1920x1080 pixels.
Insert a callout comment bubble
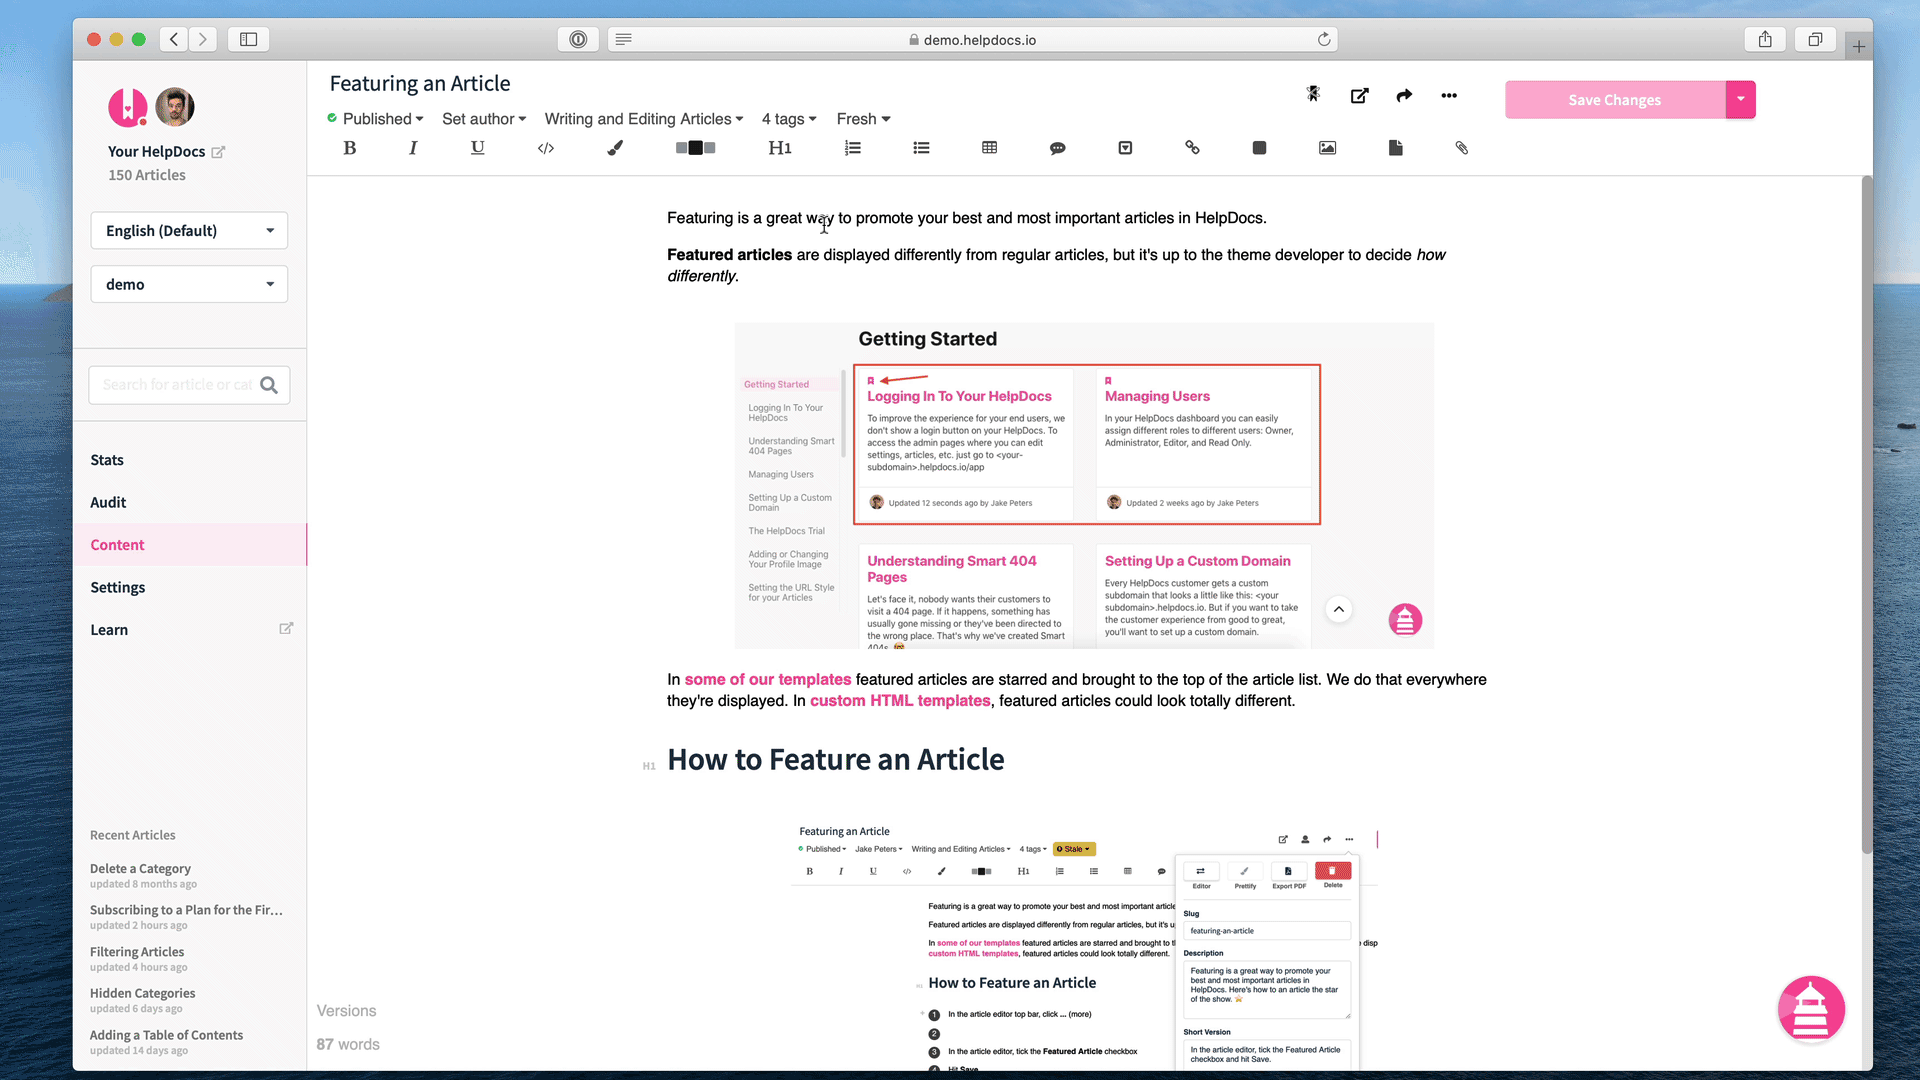point(1057,148)
